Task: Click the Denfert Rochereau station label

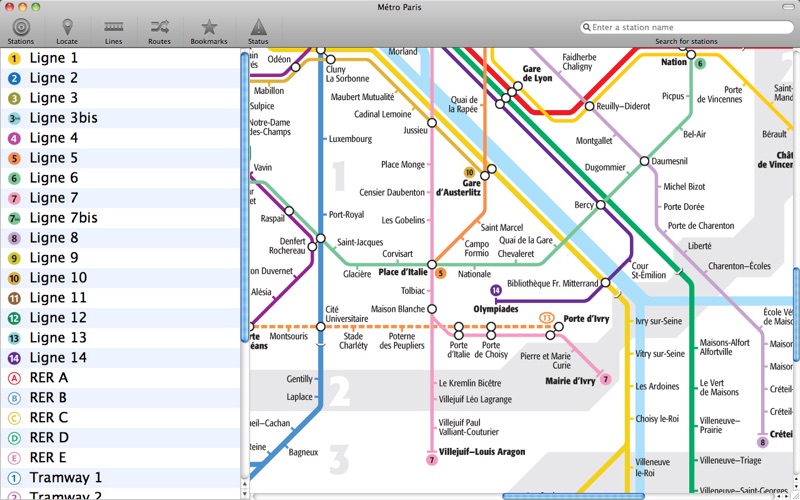Action: [287, 246]
